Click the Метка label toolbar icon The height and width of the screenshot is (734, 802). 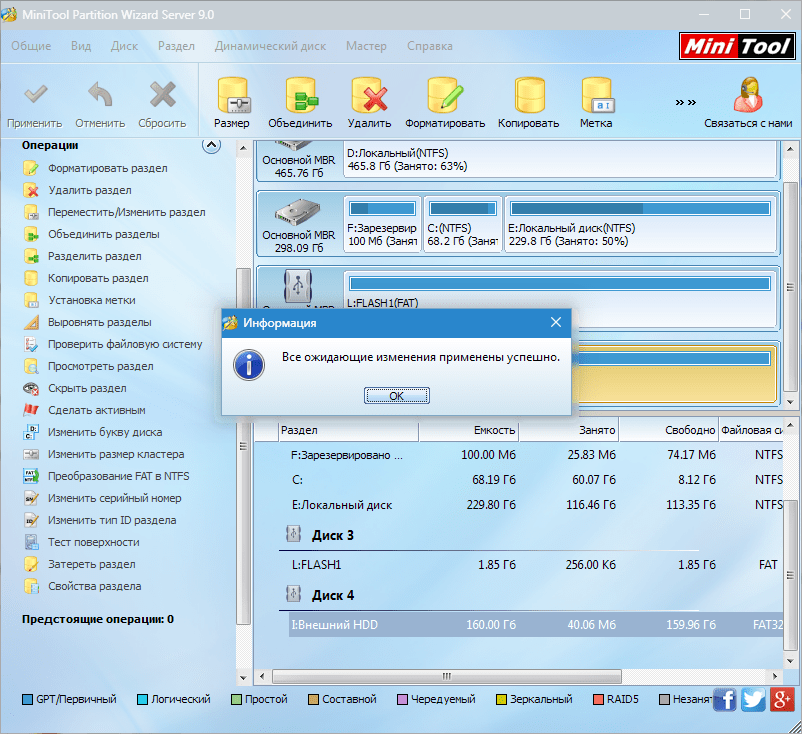point(596,98)
